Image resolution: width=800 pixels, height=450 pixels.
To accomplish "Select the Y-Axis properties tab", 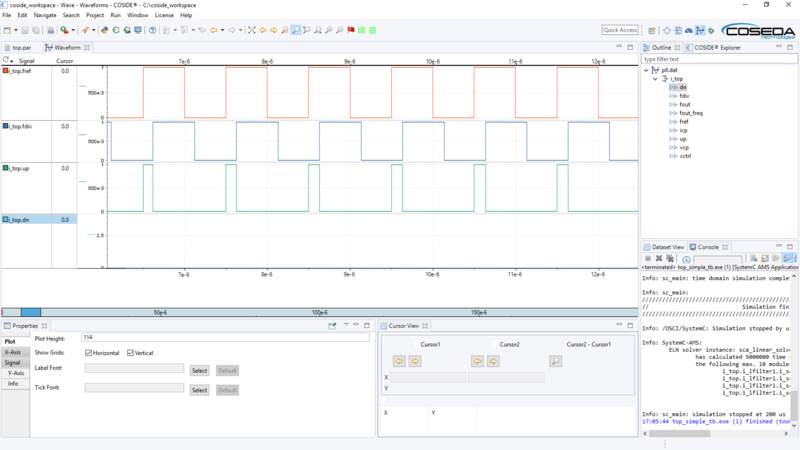I will tap(15, 373).
